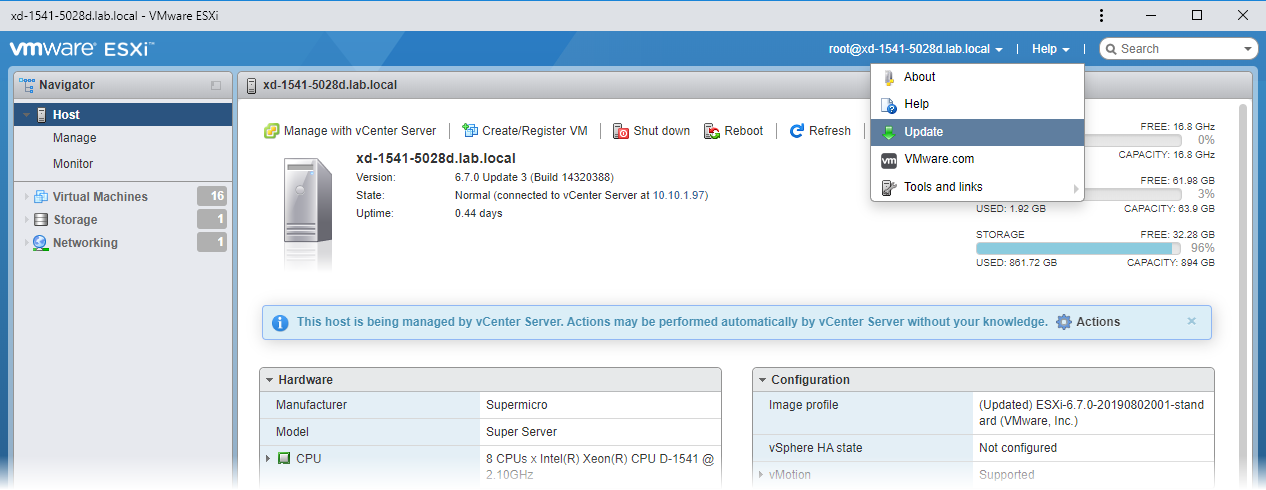Click the Reboot icon in toolbar
Viewport: 1266px width, 490px height.
[712, 131]
